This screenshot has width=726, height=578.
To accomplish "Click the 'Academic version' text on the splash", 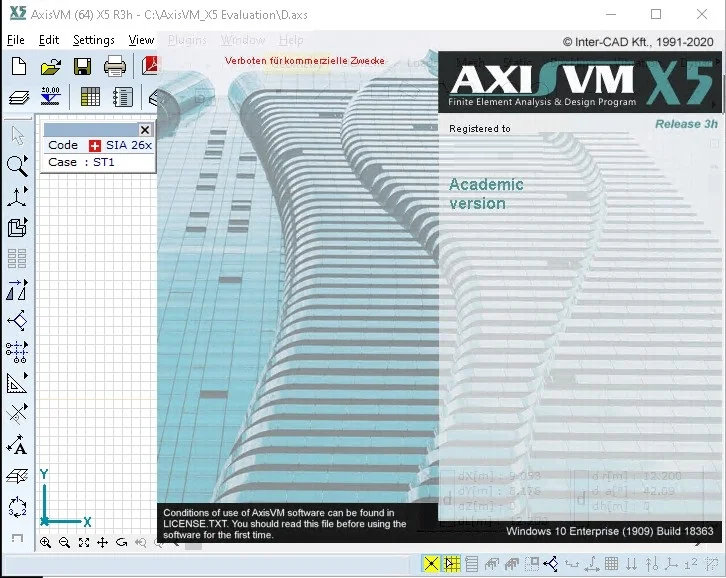I will click(x=486, y=194).
